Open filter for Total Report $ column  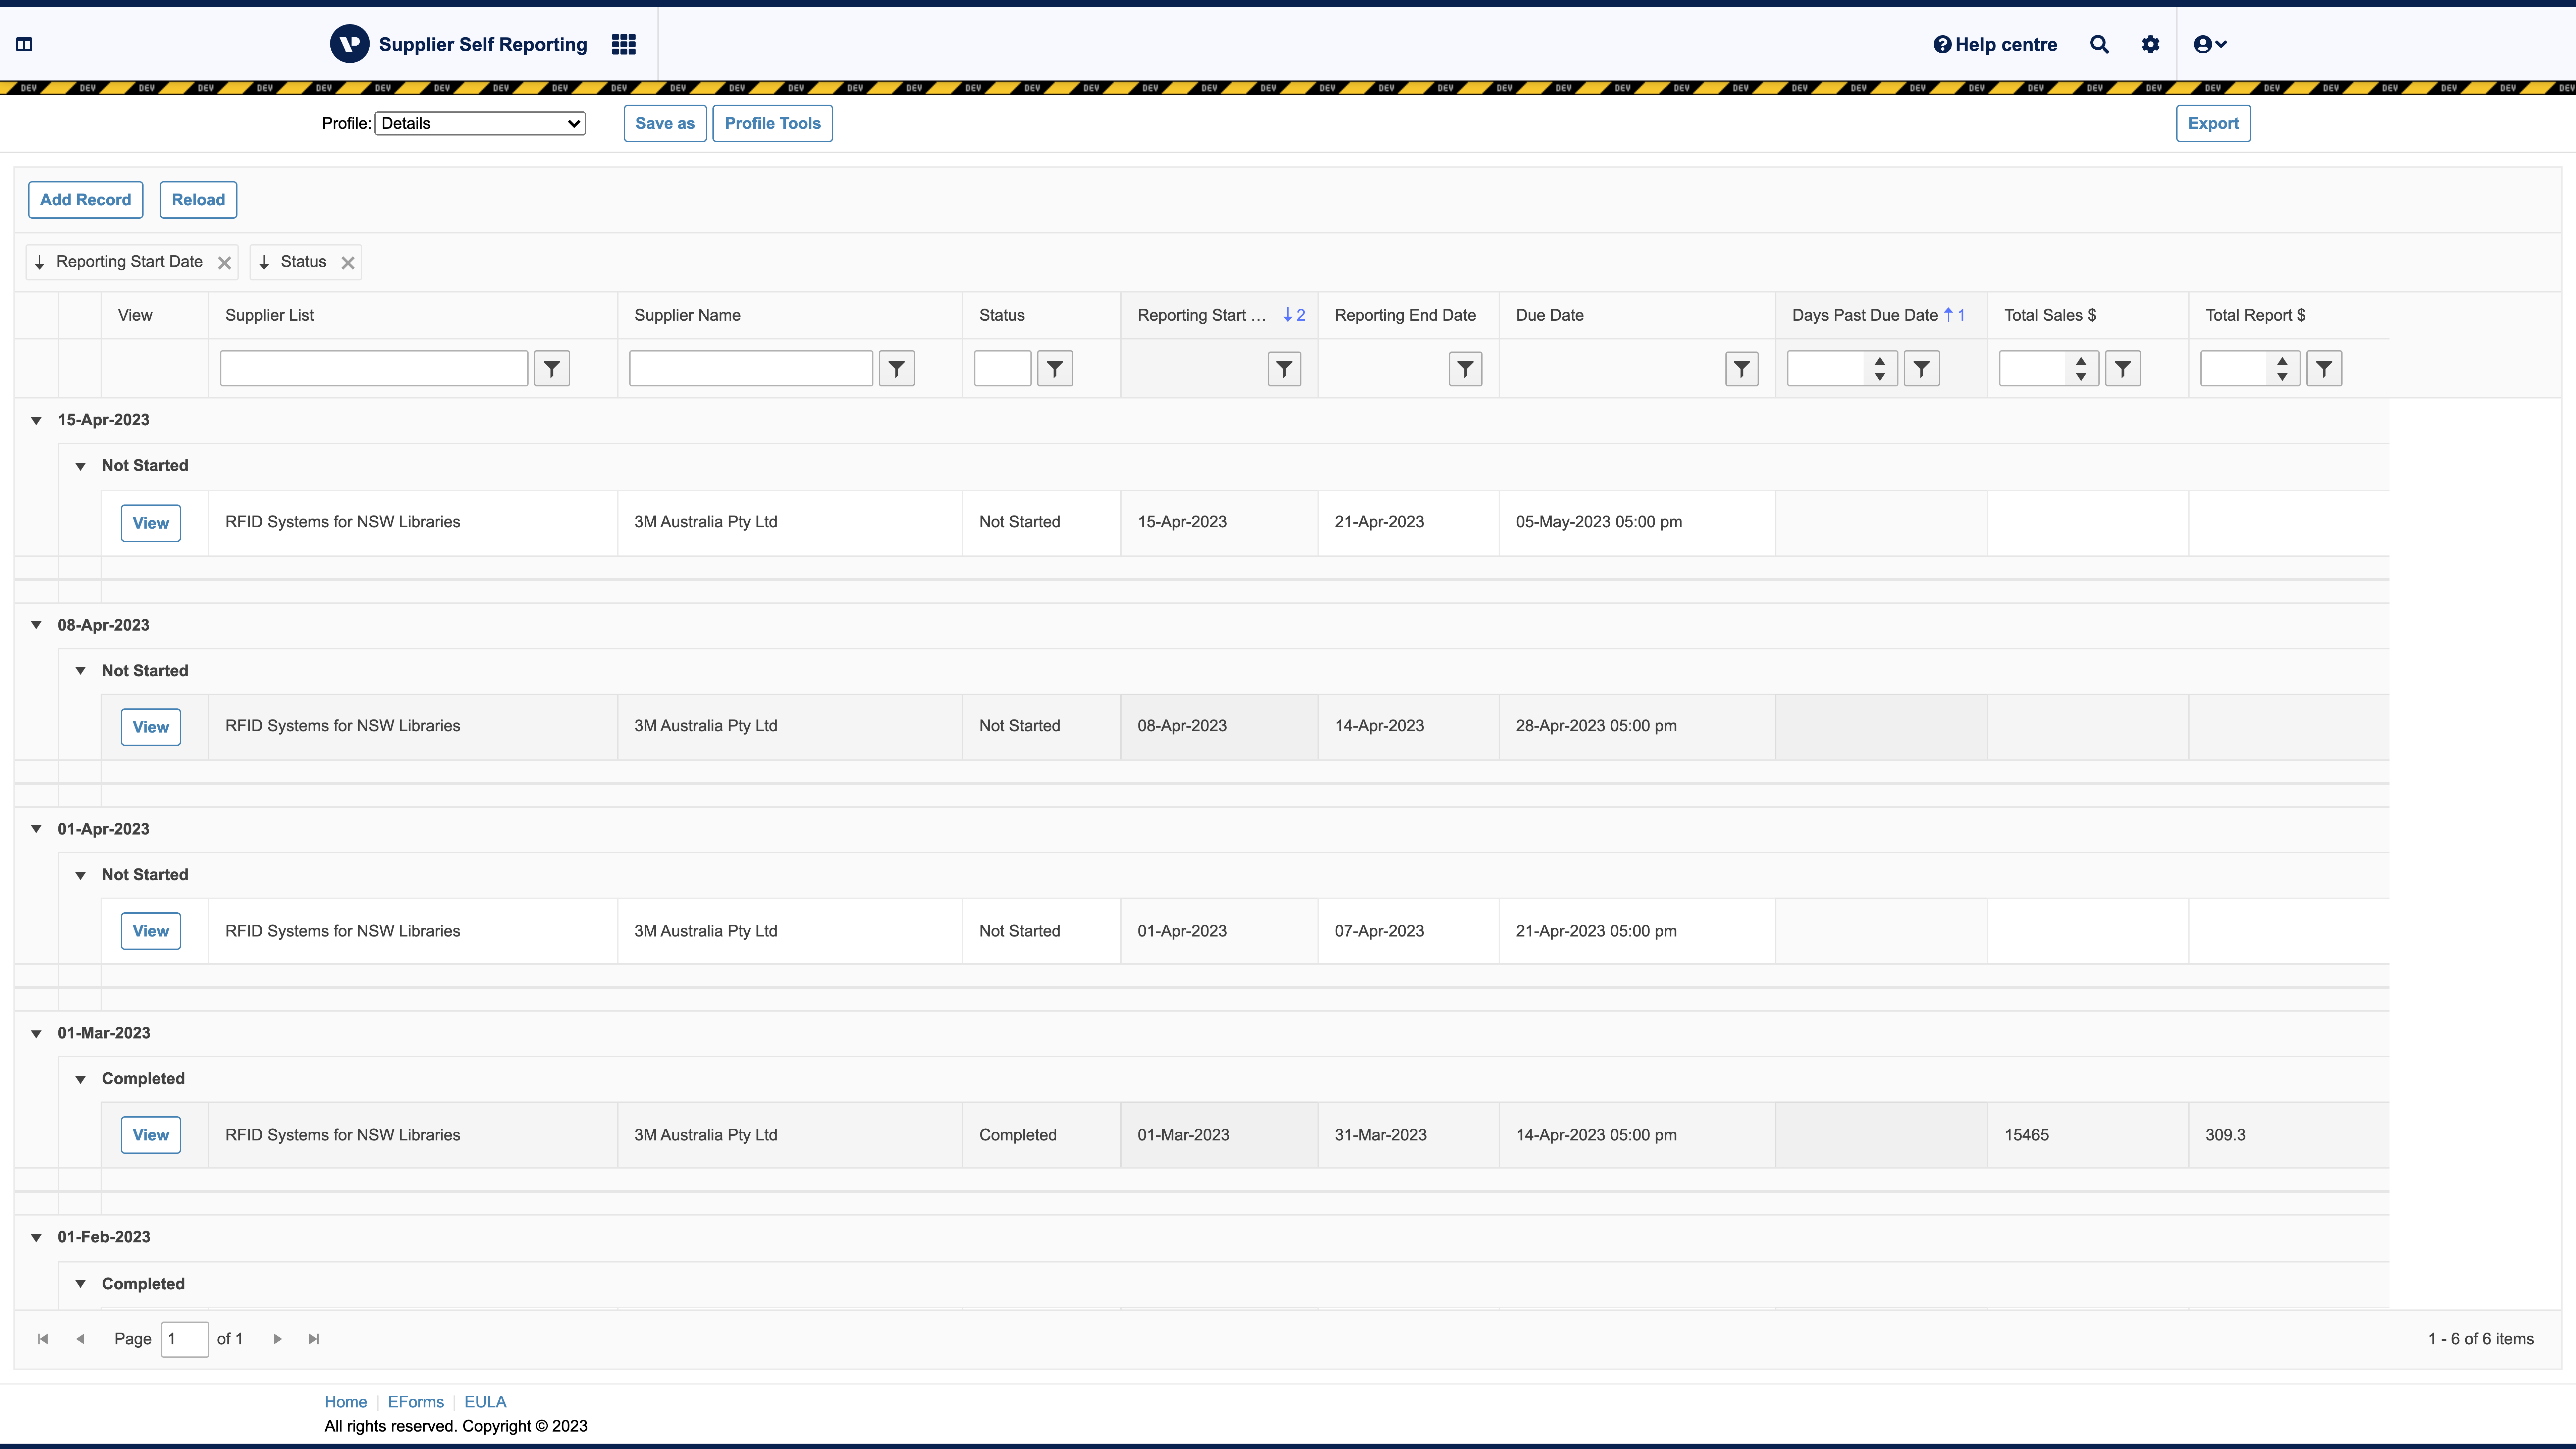pos(2324,369)
